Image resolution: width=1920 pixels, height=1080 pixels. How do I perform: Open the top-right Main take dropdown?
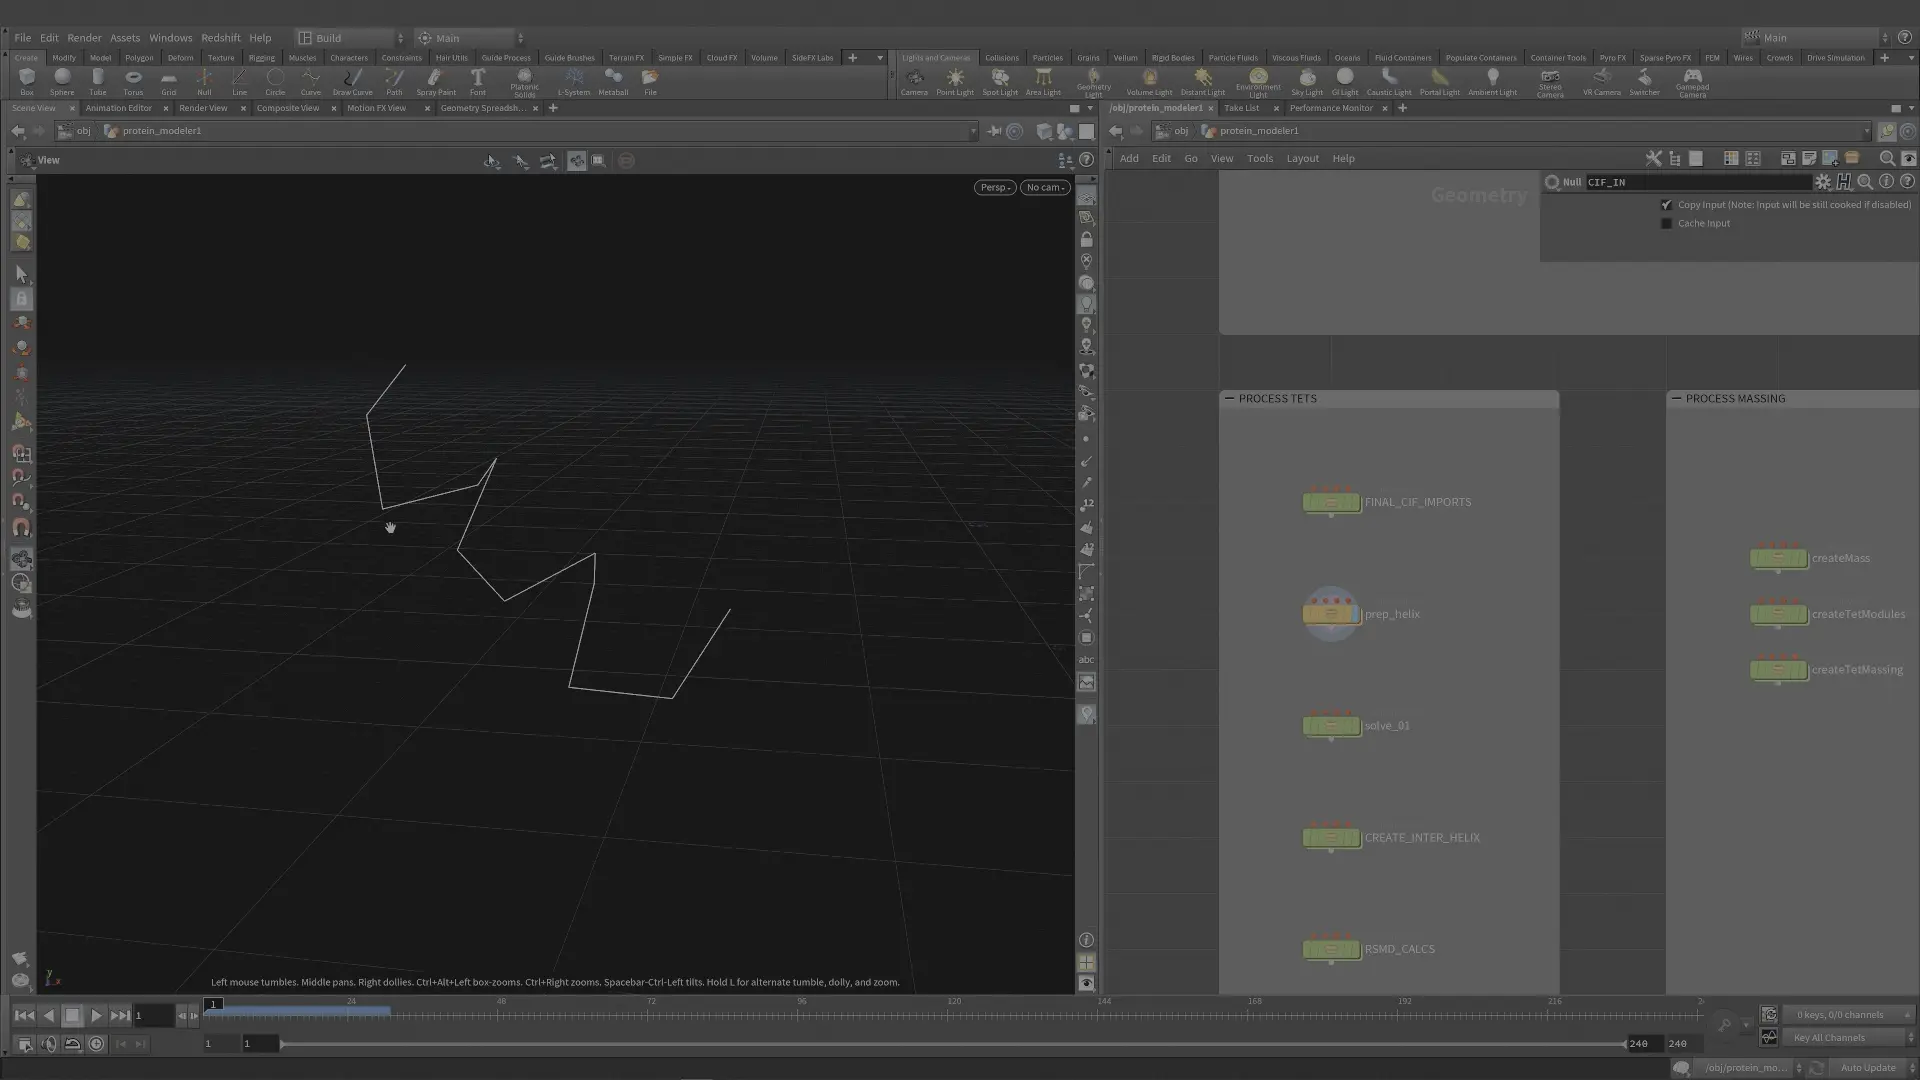(1815, 38)
